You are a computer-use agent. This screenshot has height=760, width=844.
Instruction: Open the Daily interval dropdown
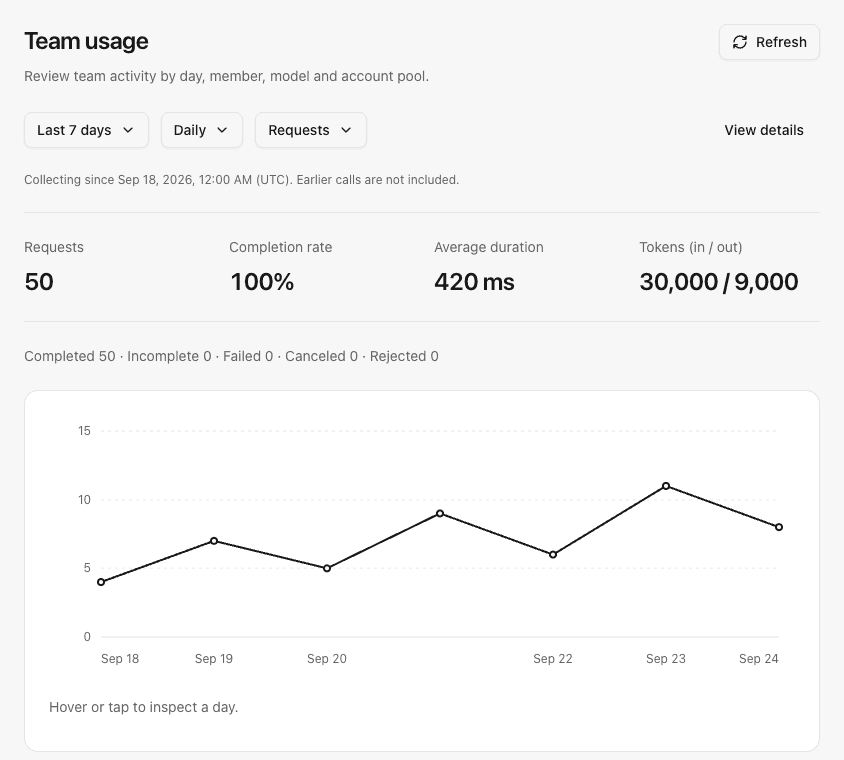[202, 130]
